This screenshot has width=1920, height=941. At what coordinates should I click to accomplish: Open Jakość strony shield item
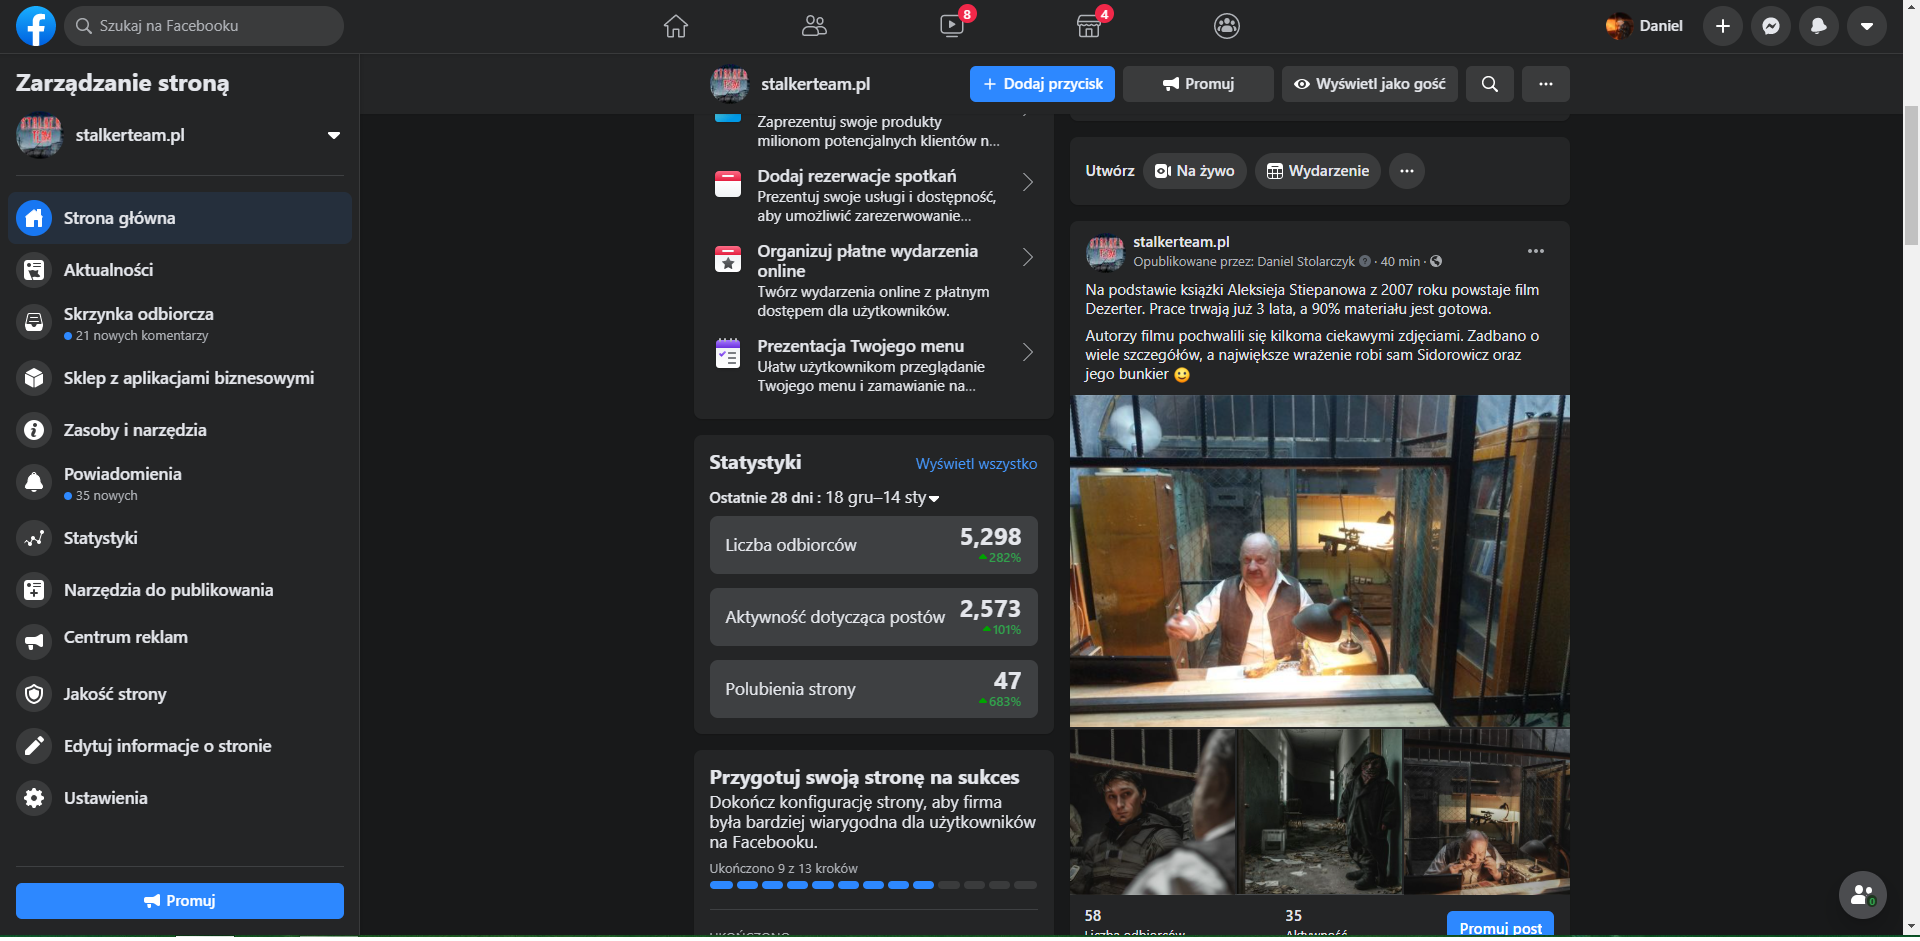[180, 694]
